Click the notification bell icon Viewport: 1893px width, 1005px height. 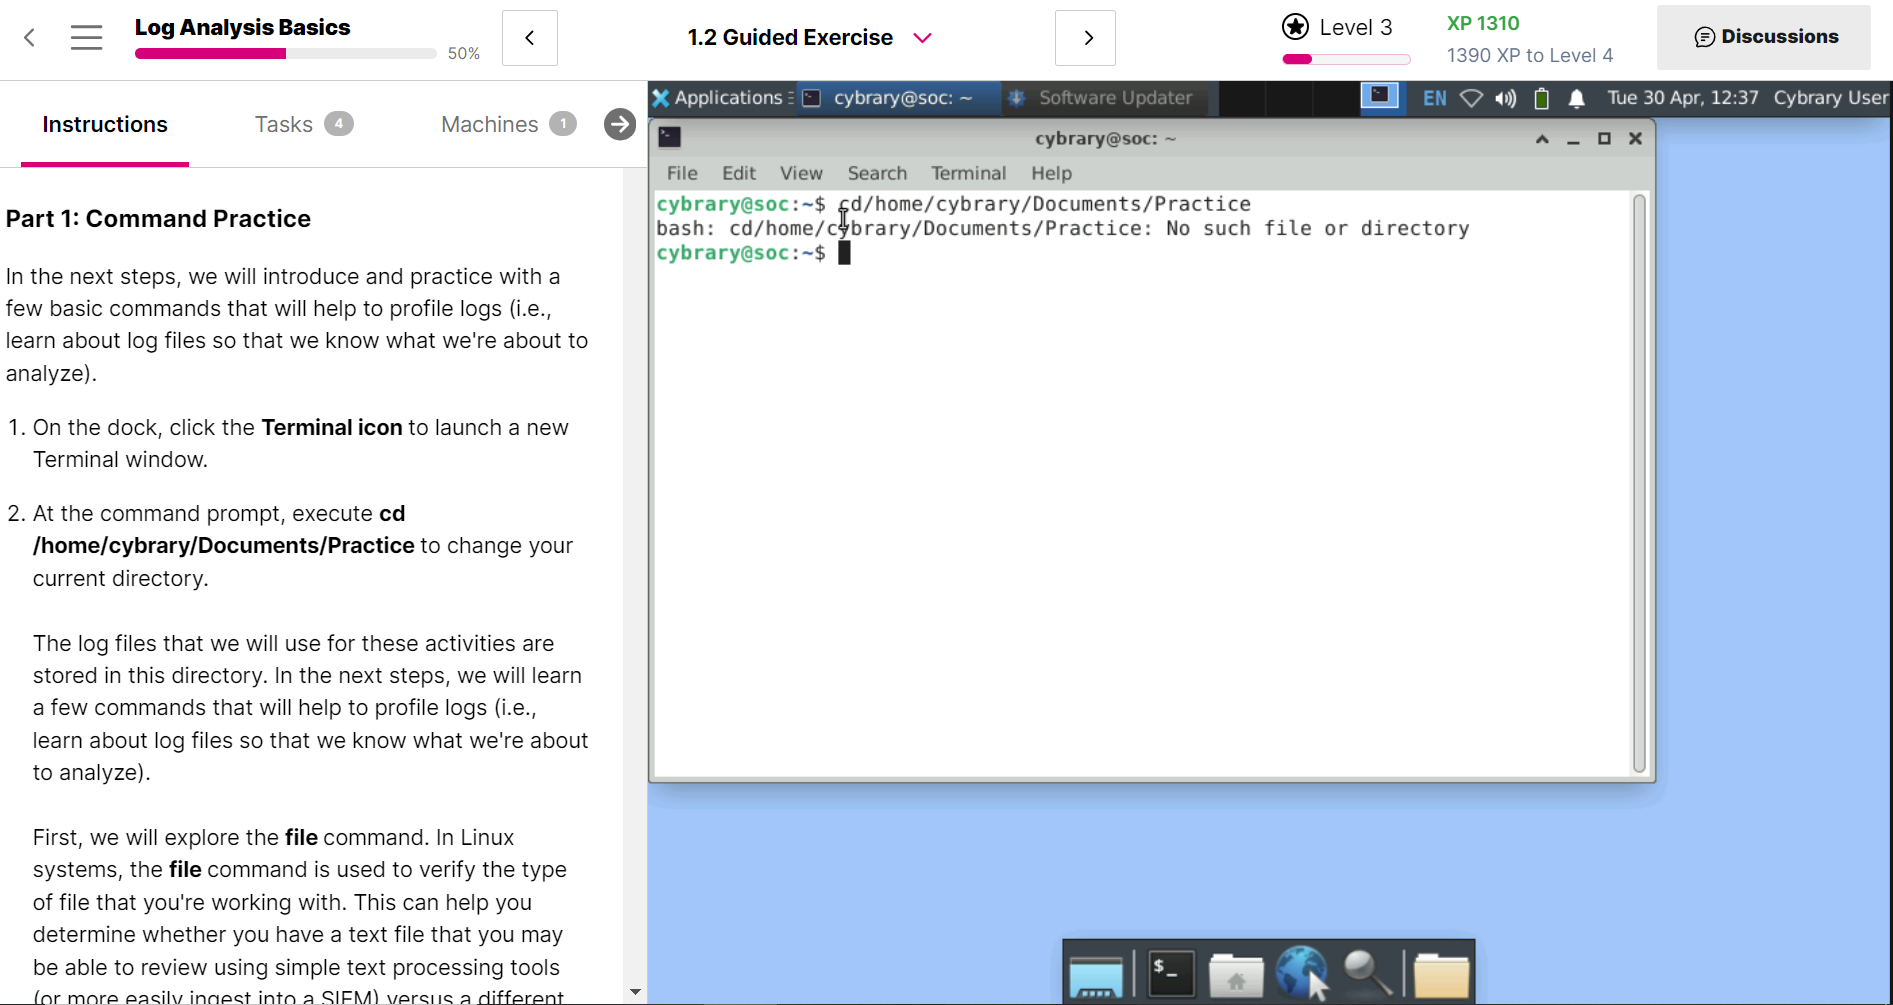click(1576, 98)
